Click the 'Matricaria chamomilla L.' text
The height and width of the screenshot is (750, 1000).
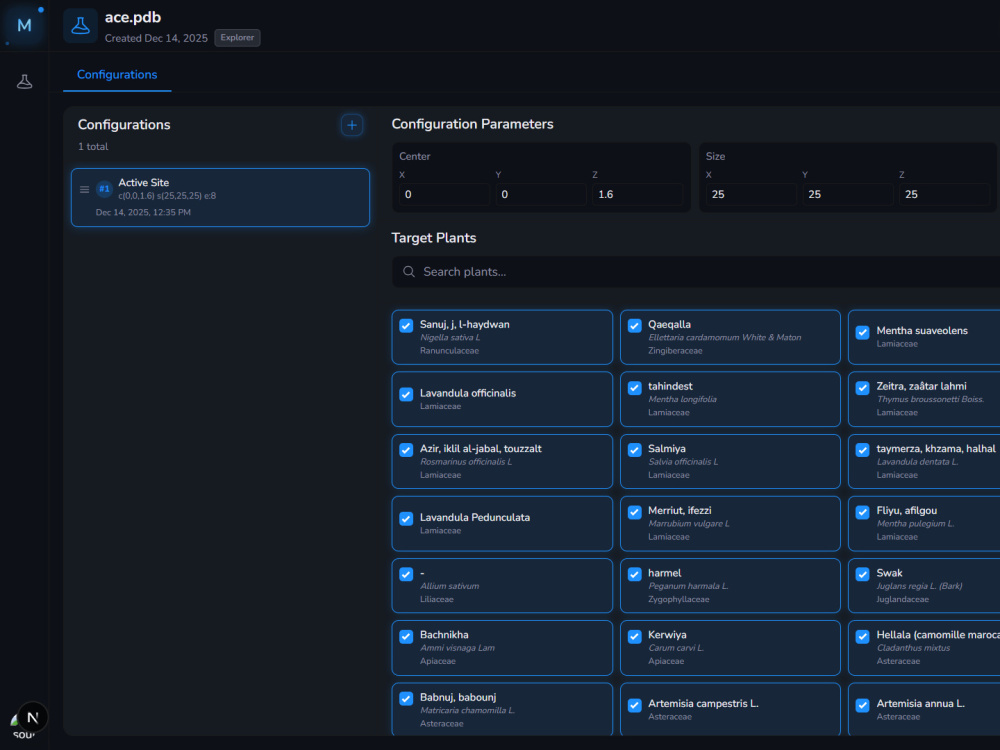(x=467, y=710)
